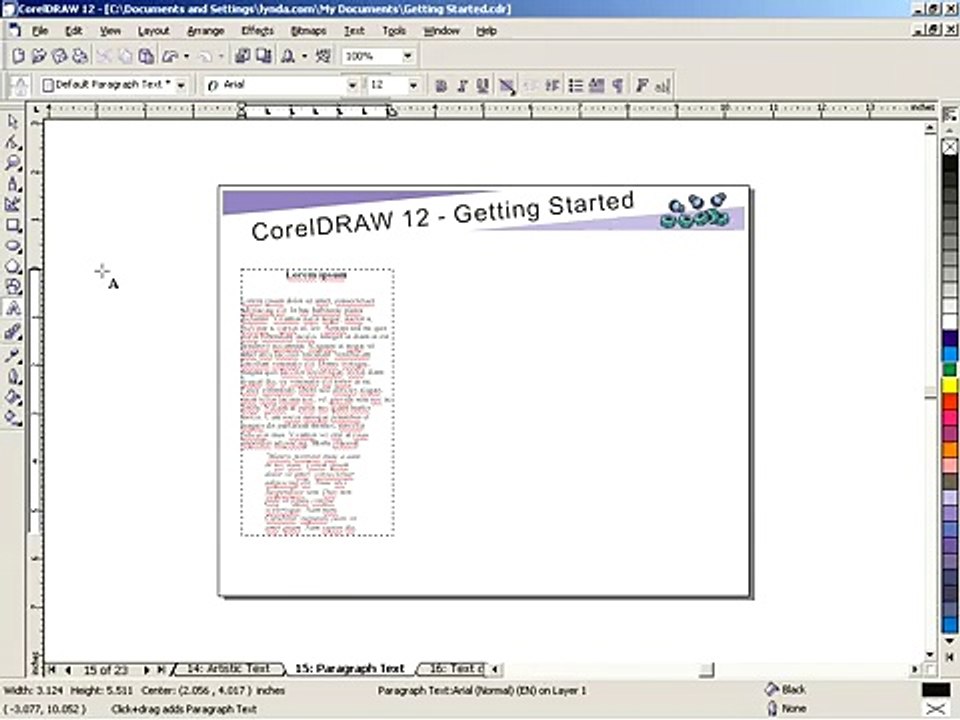Pick the yellow swatch in the color palette

950,386
